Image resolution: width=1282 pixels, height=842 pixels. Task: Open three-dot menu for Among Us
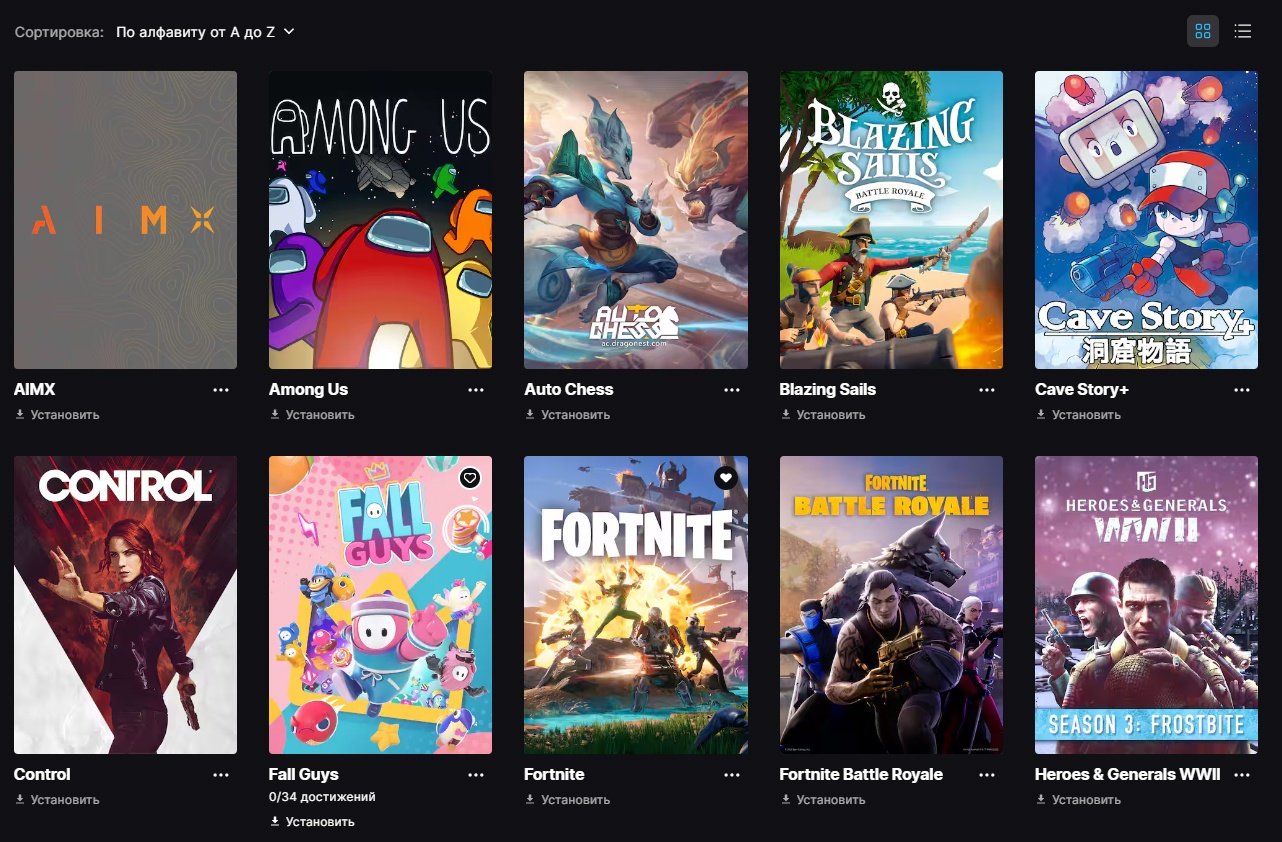pos(476,390)
